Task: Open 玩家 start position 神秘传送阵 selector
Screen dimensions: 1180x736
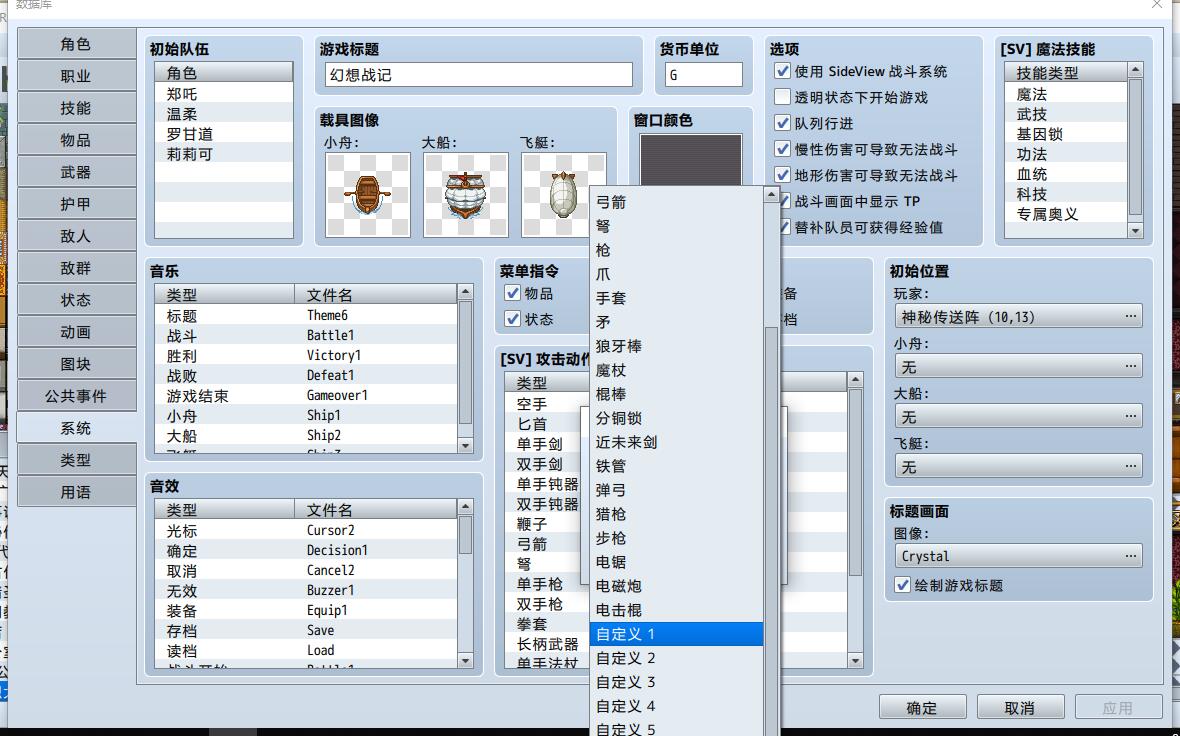Action: click(1017, 317)
